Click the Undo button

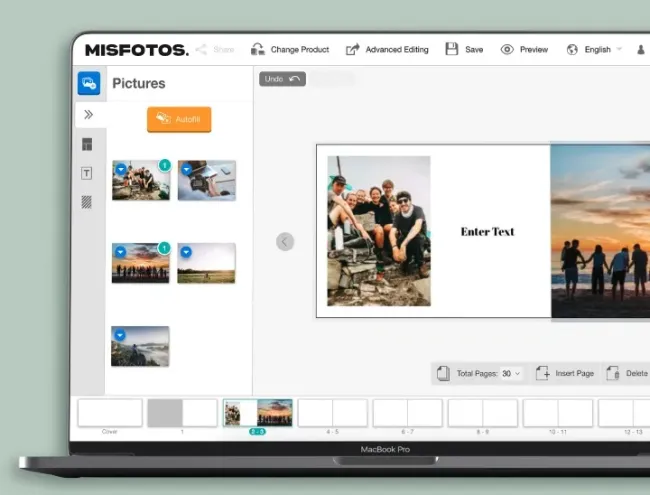coord(282,79)
